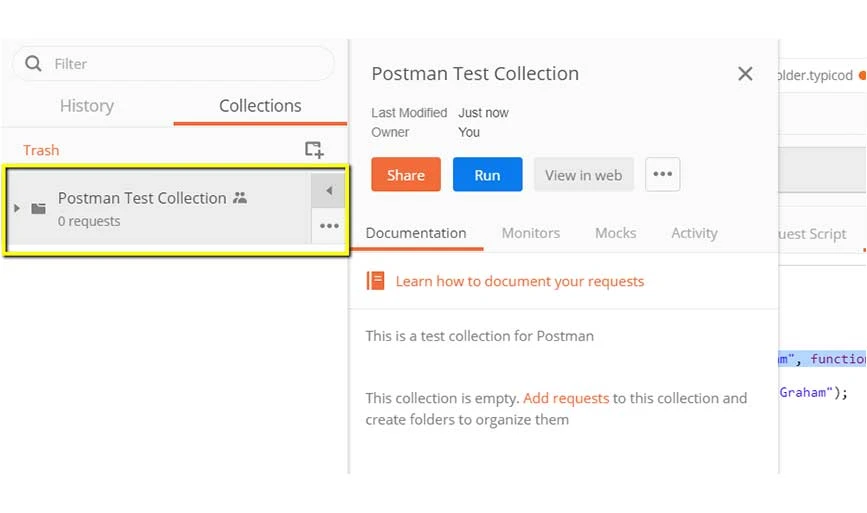Open the collection row's three-dots menu
Image resolution: width=867 pixels, height=513 pixels.
(x=329, y=226)
